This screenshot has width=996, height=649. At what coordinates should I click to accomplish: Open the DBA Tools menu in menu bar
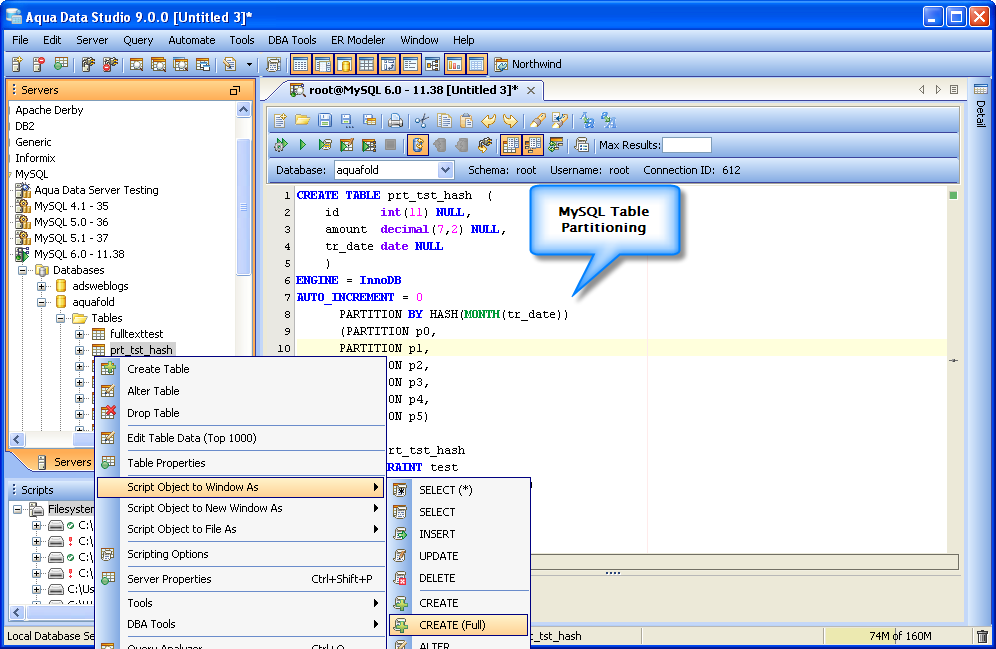292,40
